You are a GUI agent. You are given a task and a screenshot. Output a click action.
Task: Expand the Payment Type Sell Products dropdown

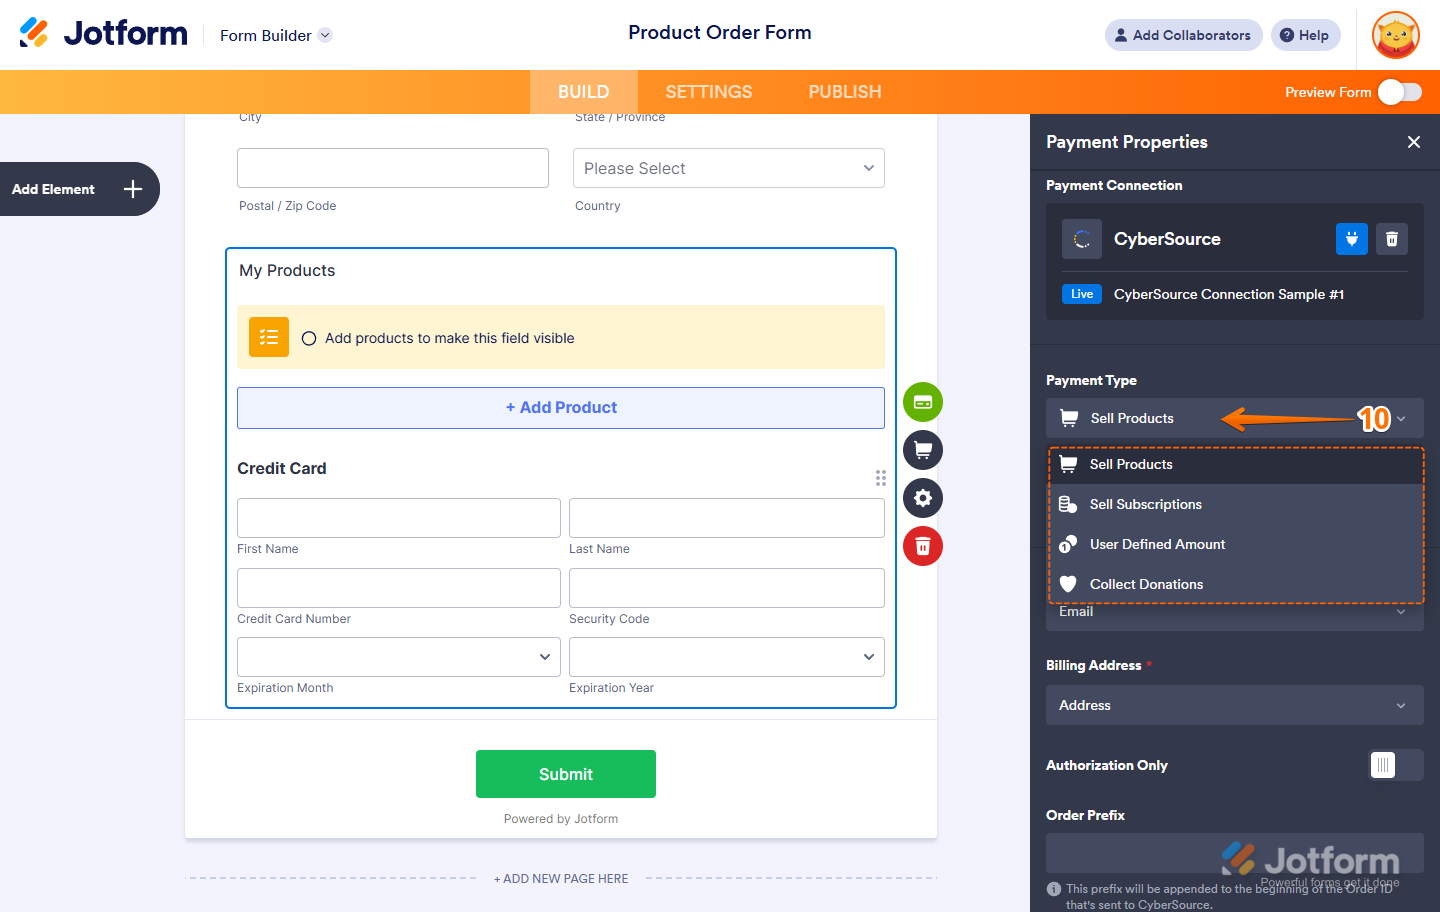[x=1235, y=418]
